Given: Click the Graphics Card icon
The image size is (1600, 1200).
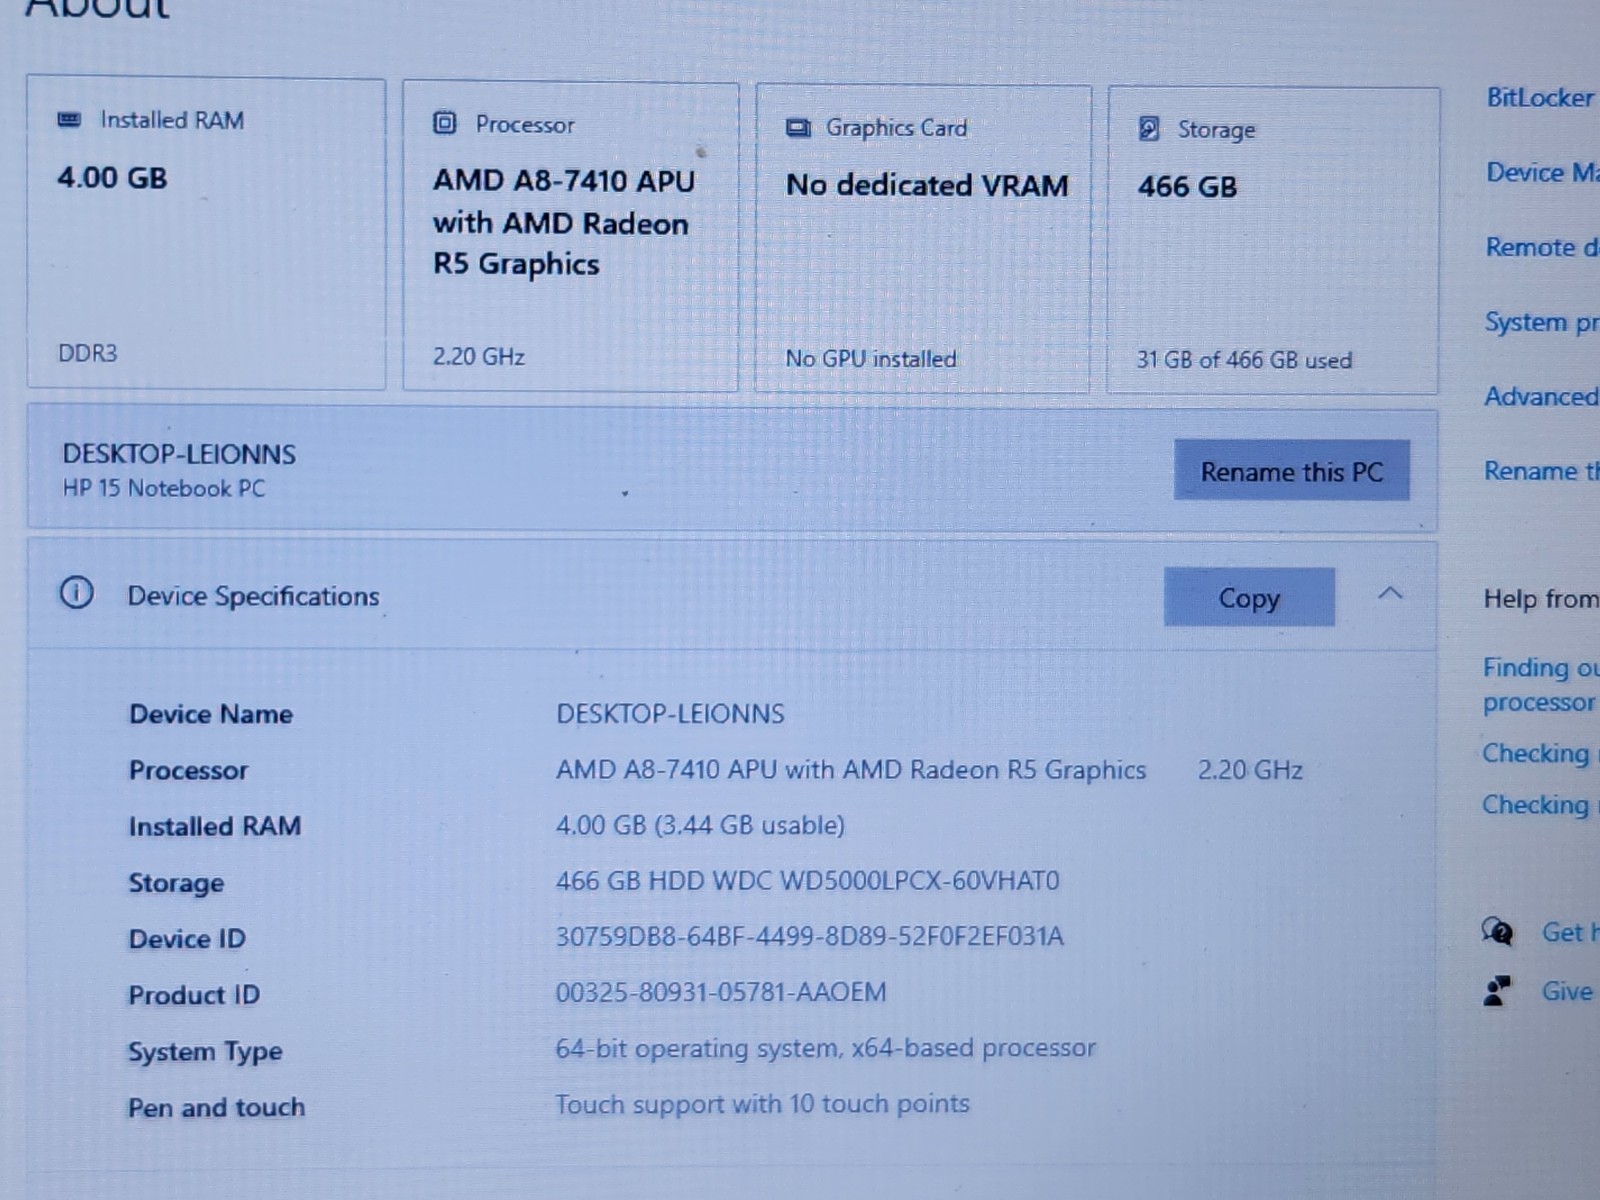Looking at the screenshot, I should (798, 128).
